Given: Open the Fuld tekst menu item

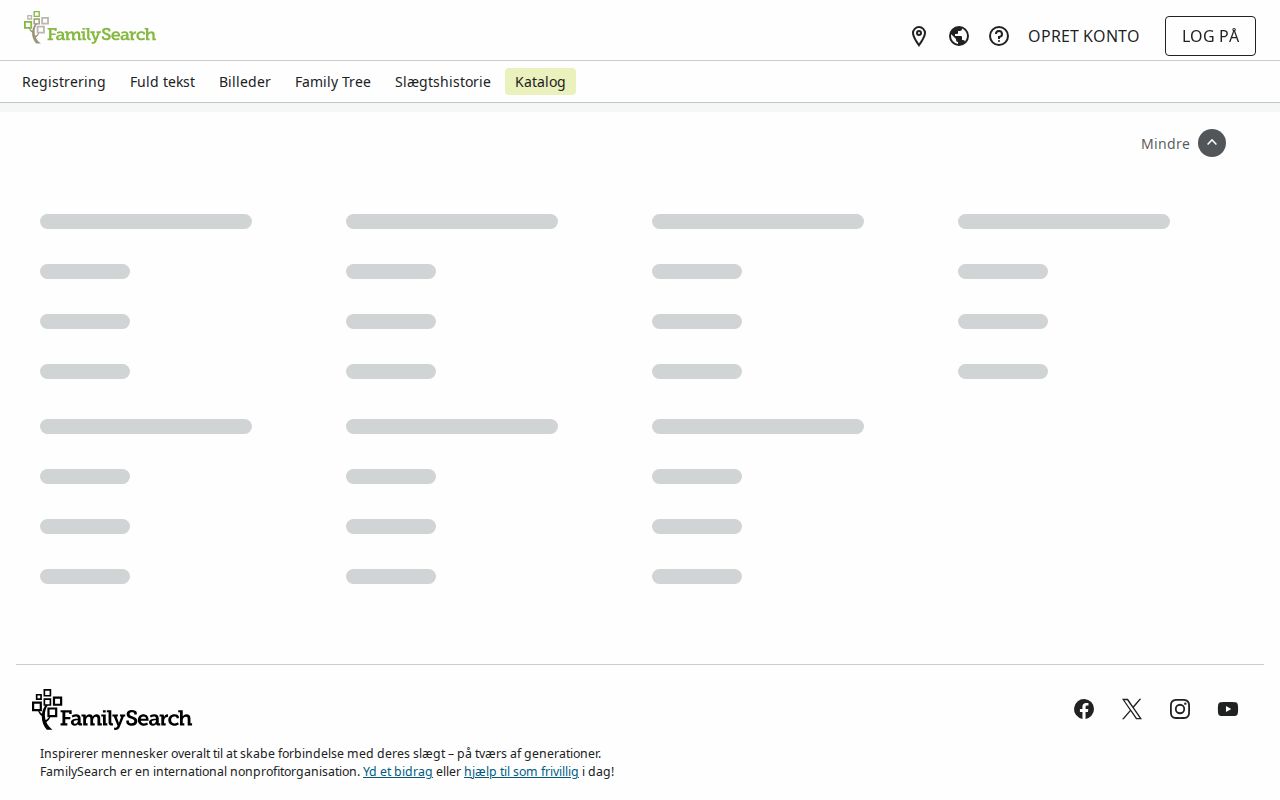Looking at the screenshot, I should pos(162,82).
